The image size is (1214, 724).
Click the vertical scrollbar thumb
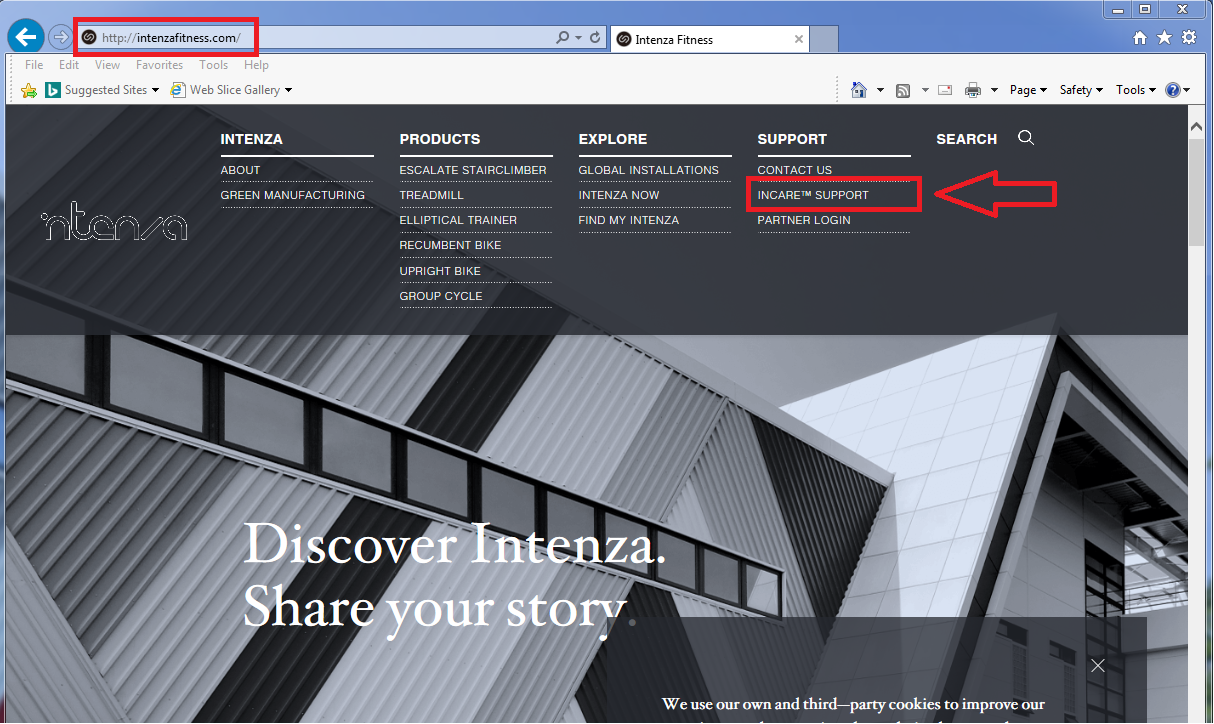click(x=1197, y=191)
